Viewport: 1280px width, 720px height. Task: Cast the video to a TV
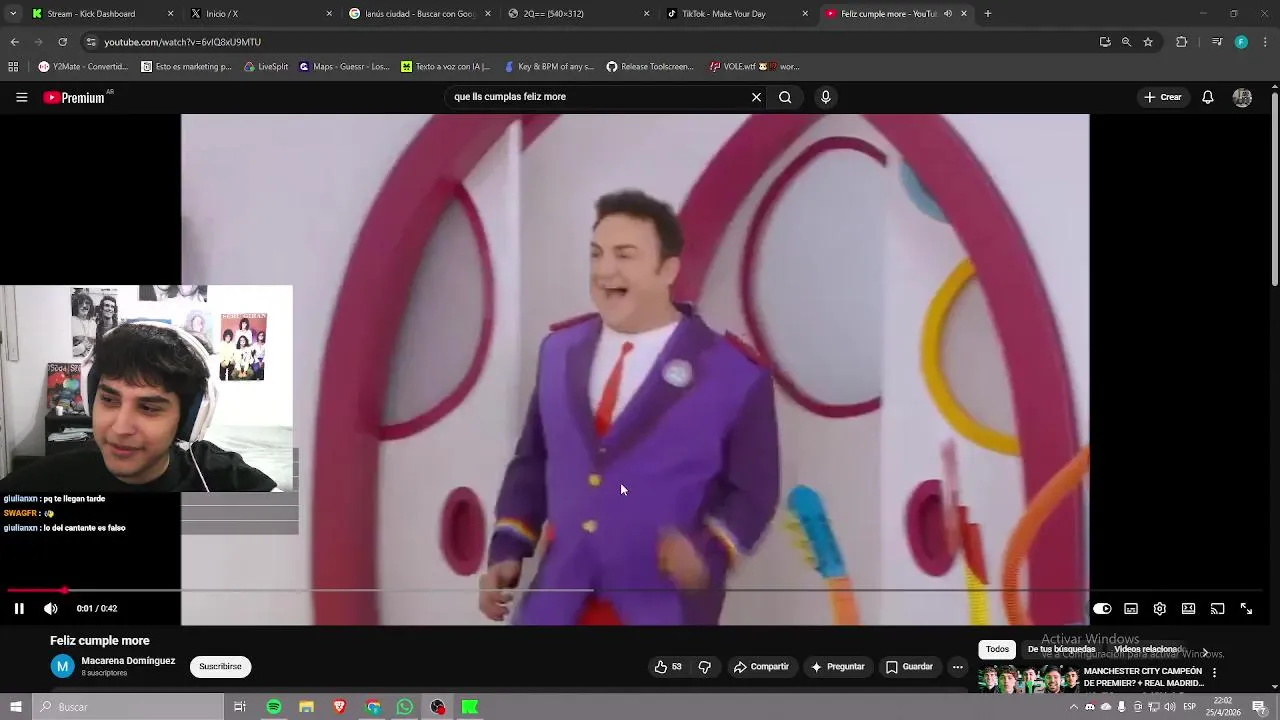(x=1218, y=608)
